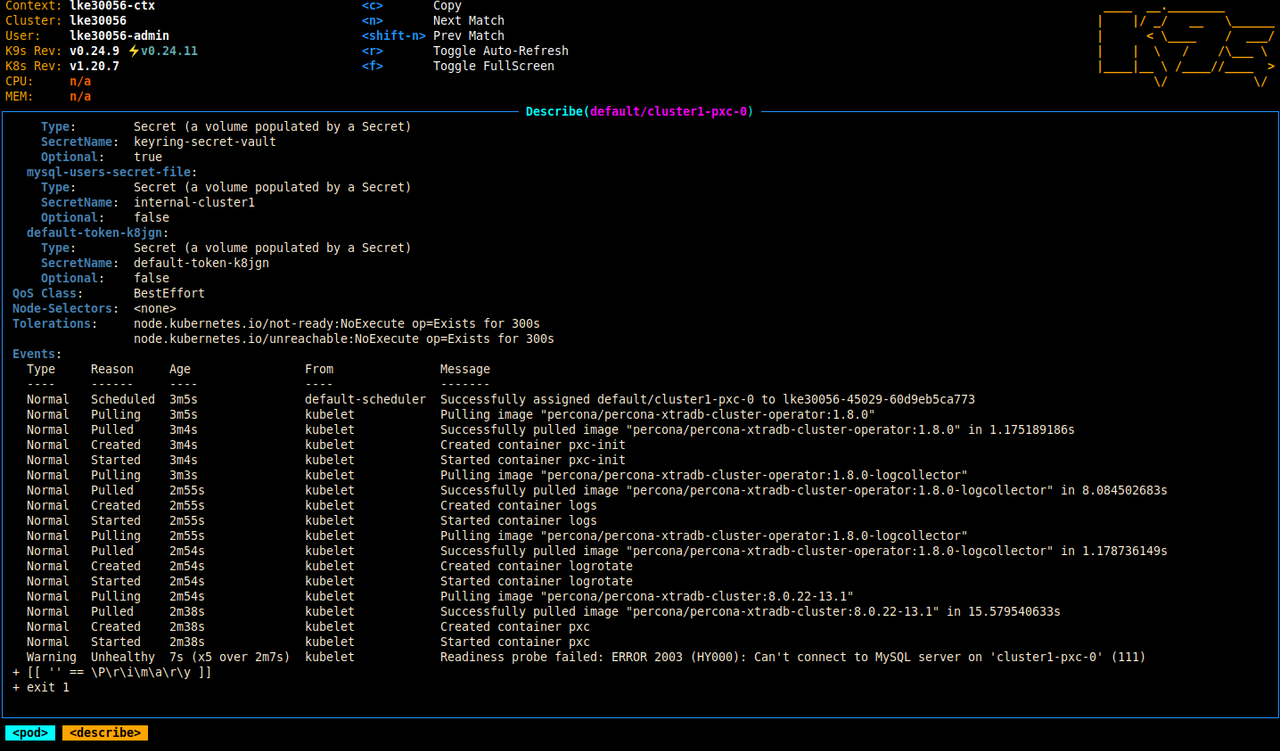This screenshot has height=751, width=1280.
Task: Click the context value lke30056-ctx
Action: pos(112,6)
